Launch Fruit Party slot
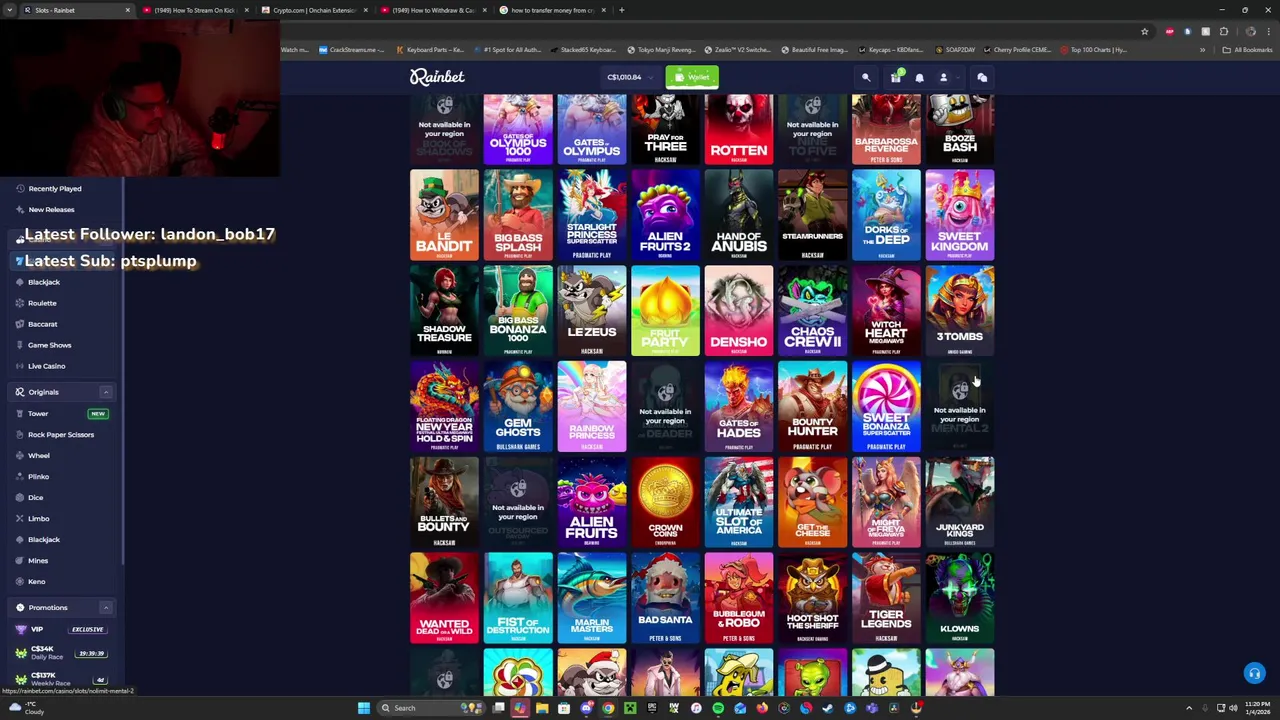 (x=665, y=311)
